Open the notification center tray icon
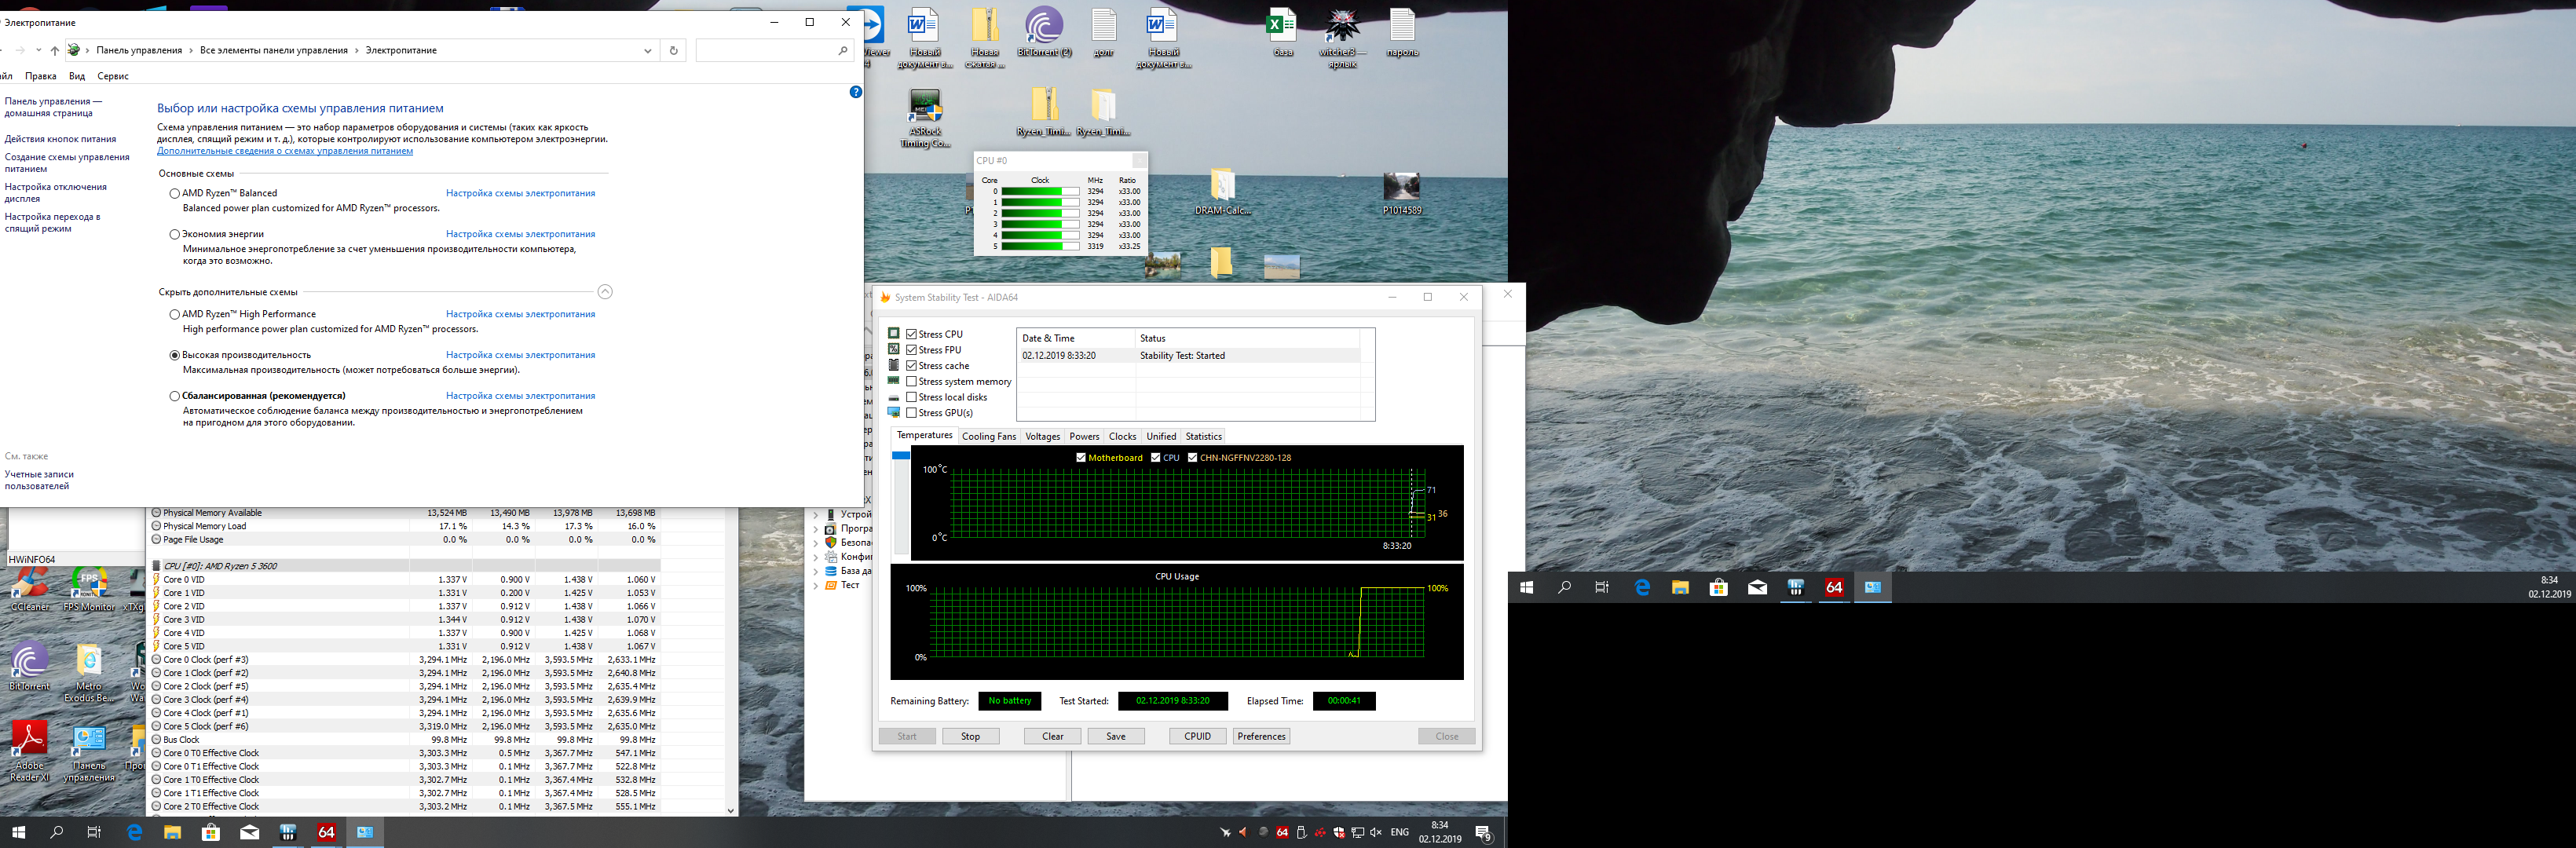This screenshot has height=848, width=2576. pyautogui.click(x=1484, y=833)
